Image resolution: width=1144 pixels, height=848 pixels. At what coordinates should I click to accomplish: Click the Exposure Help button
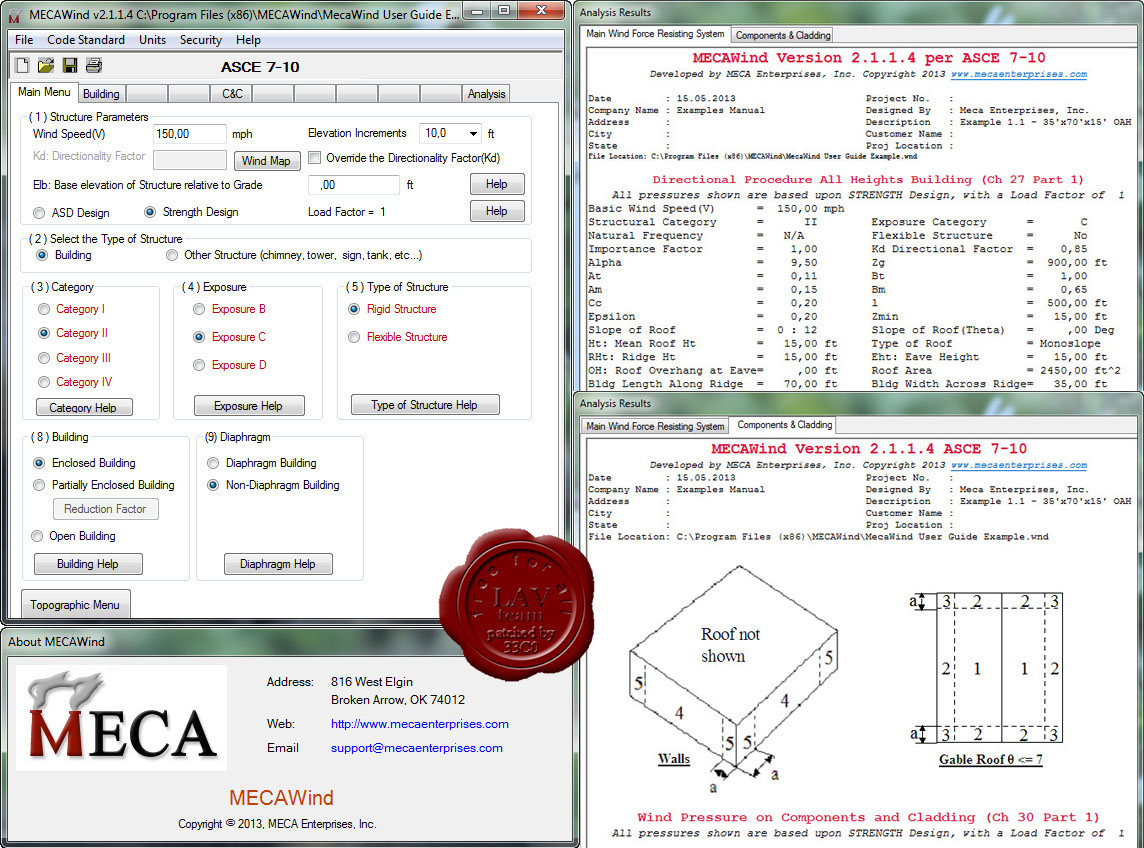tap(248, 406)
